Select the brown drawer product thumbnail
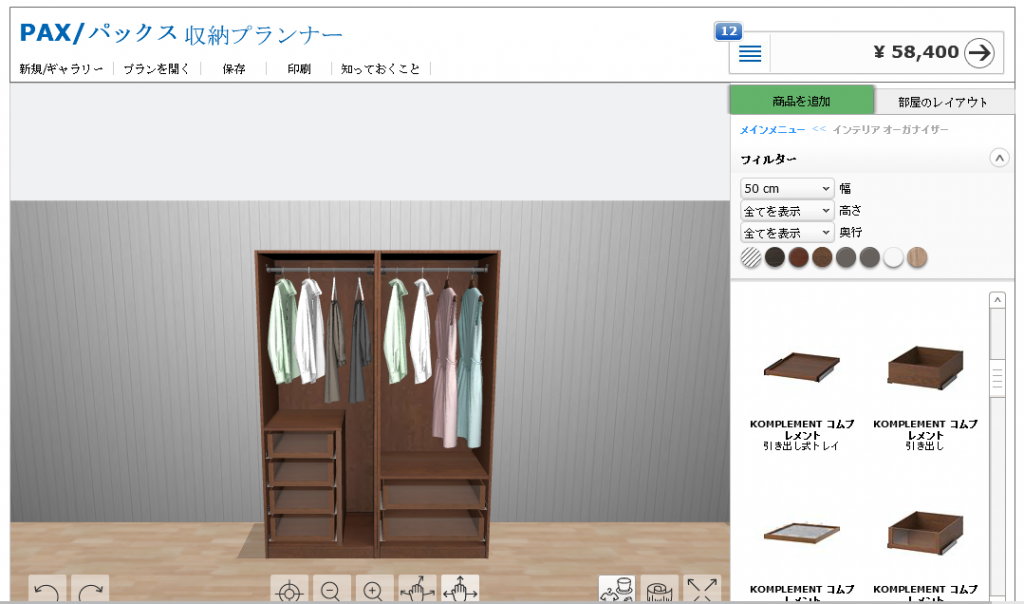This screenshot has width=1024, height=604. (x=925, y=367)
